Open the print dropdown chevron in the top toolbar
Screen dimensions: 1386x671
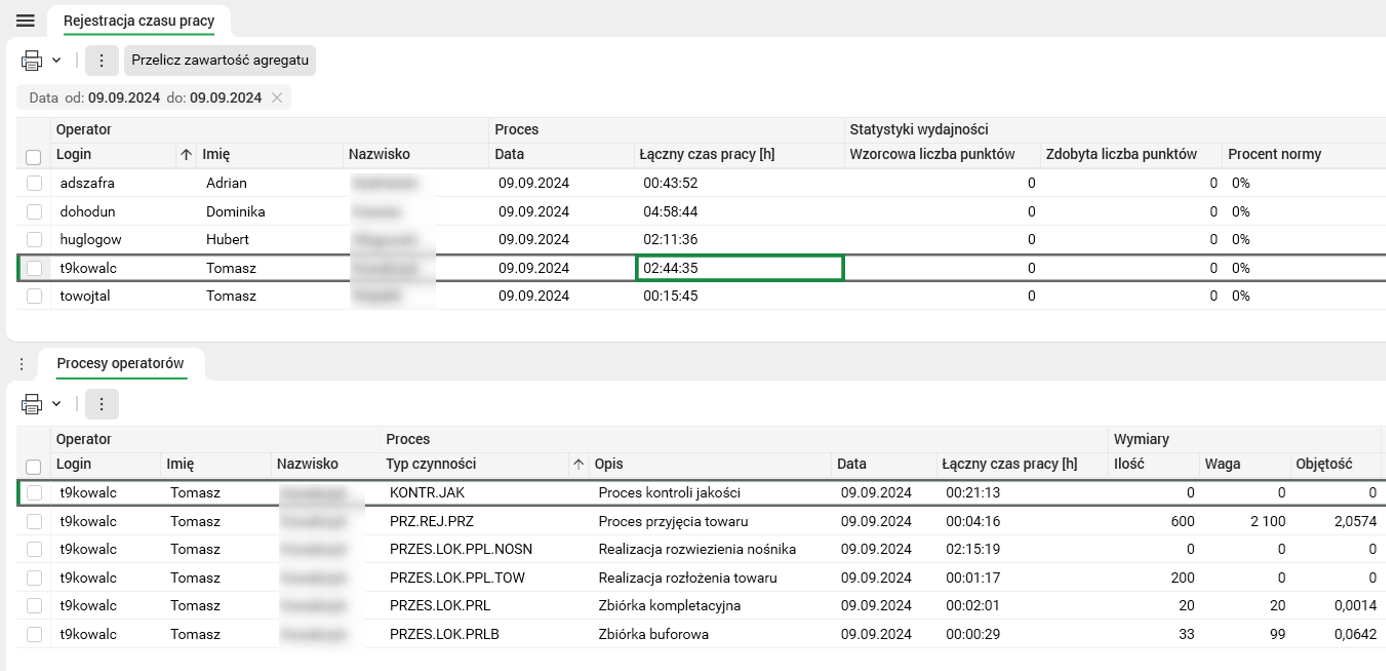[58, 60]
